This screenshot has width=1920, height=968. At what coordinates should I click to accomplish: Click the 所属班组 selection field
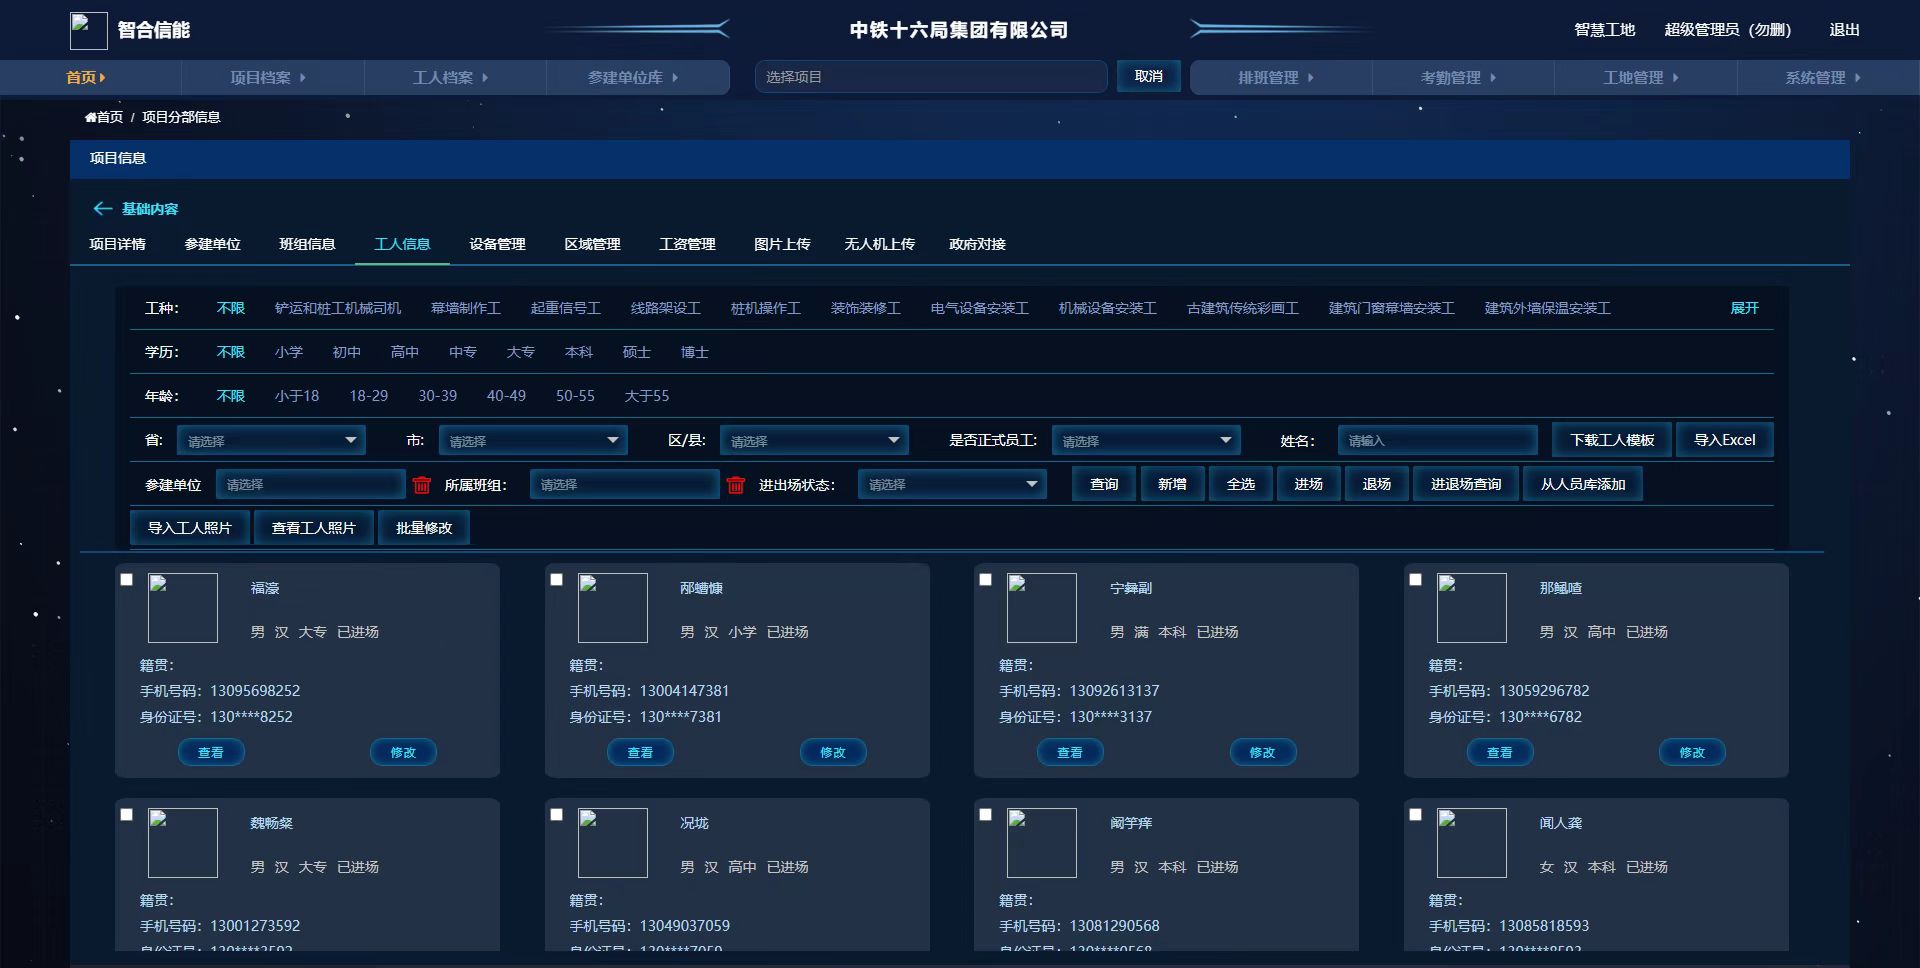(624, 485)
